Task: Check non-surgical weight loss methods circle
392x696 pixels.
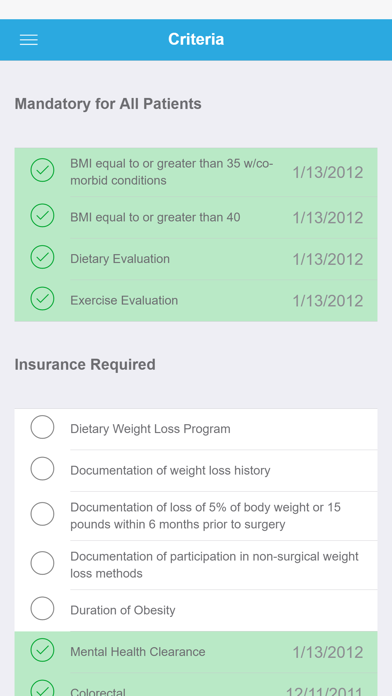Action: [x=42, y=563]
